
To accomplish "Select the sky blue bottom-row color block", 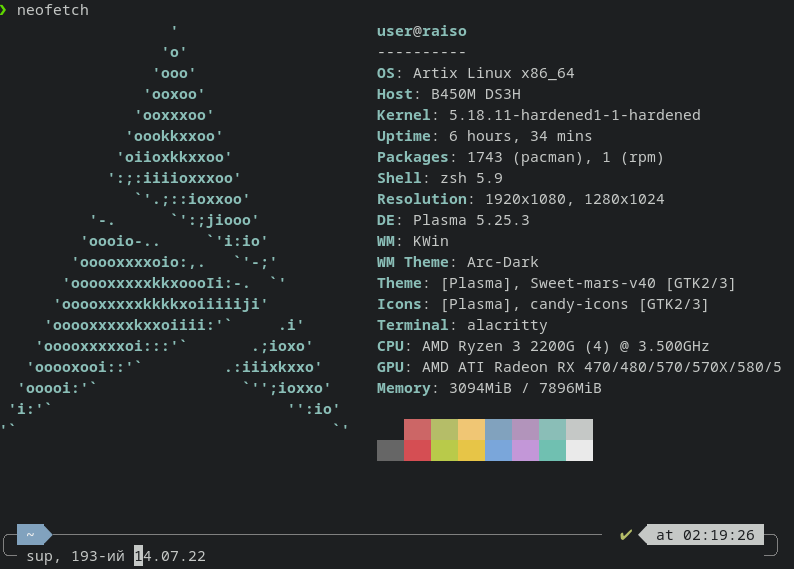I will tap(498, 451).
